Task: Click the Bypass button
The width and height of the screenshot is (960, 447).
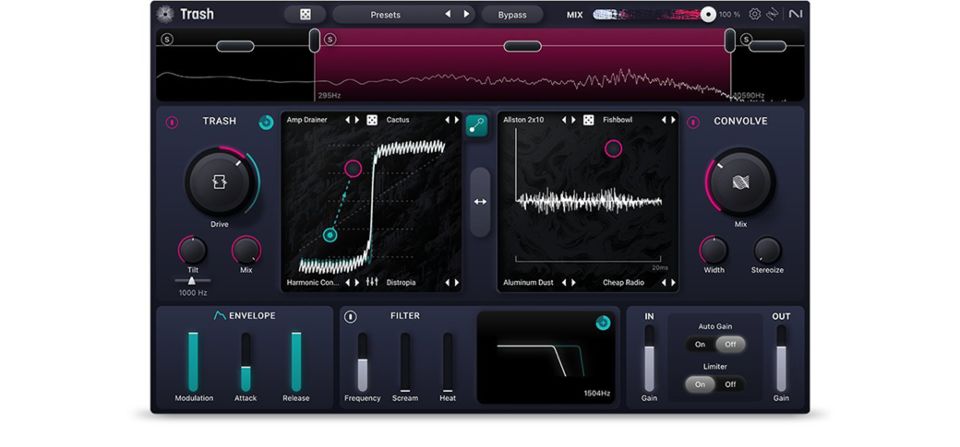Action: (511, 15)
